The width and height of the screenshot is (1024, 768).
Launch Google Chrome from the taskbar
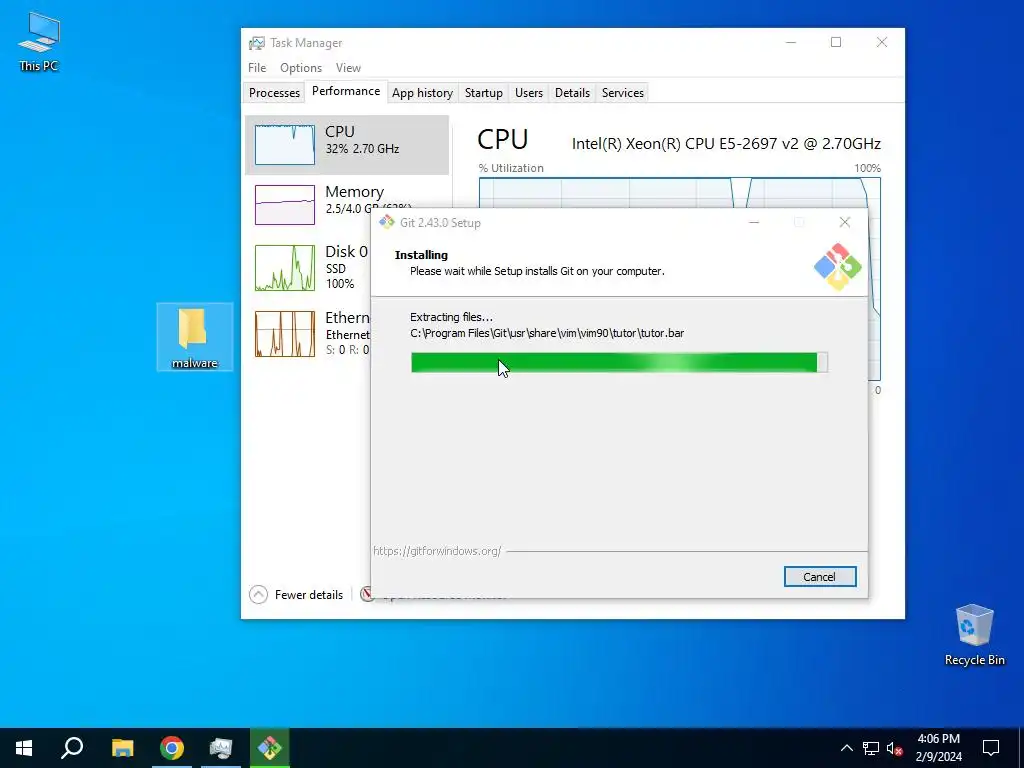click(172, 748)
